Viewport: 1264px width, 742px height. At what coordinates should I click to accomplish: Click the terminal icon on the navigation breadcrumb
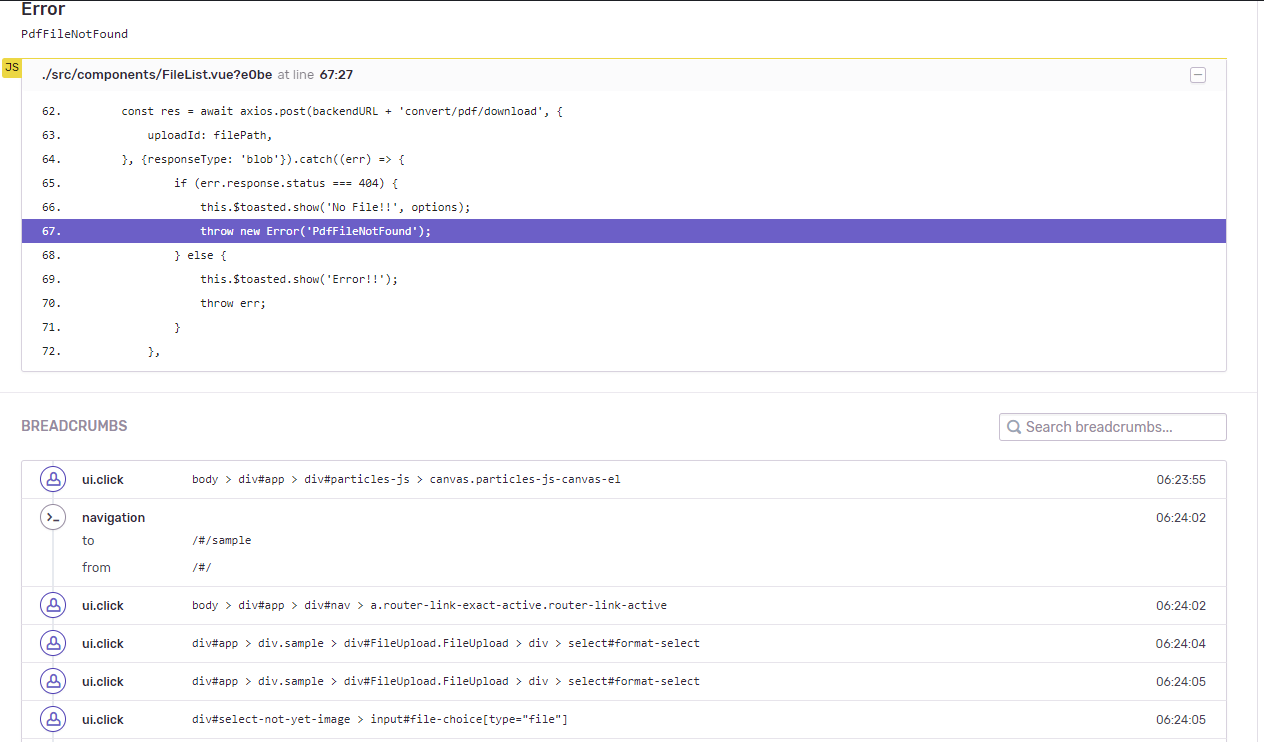53,517
